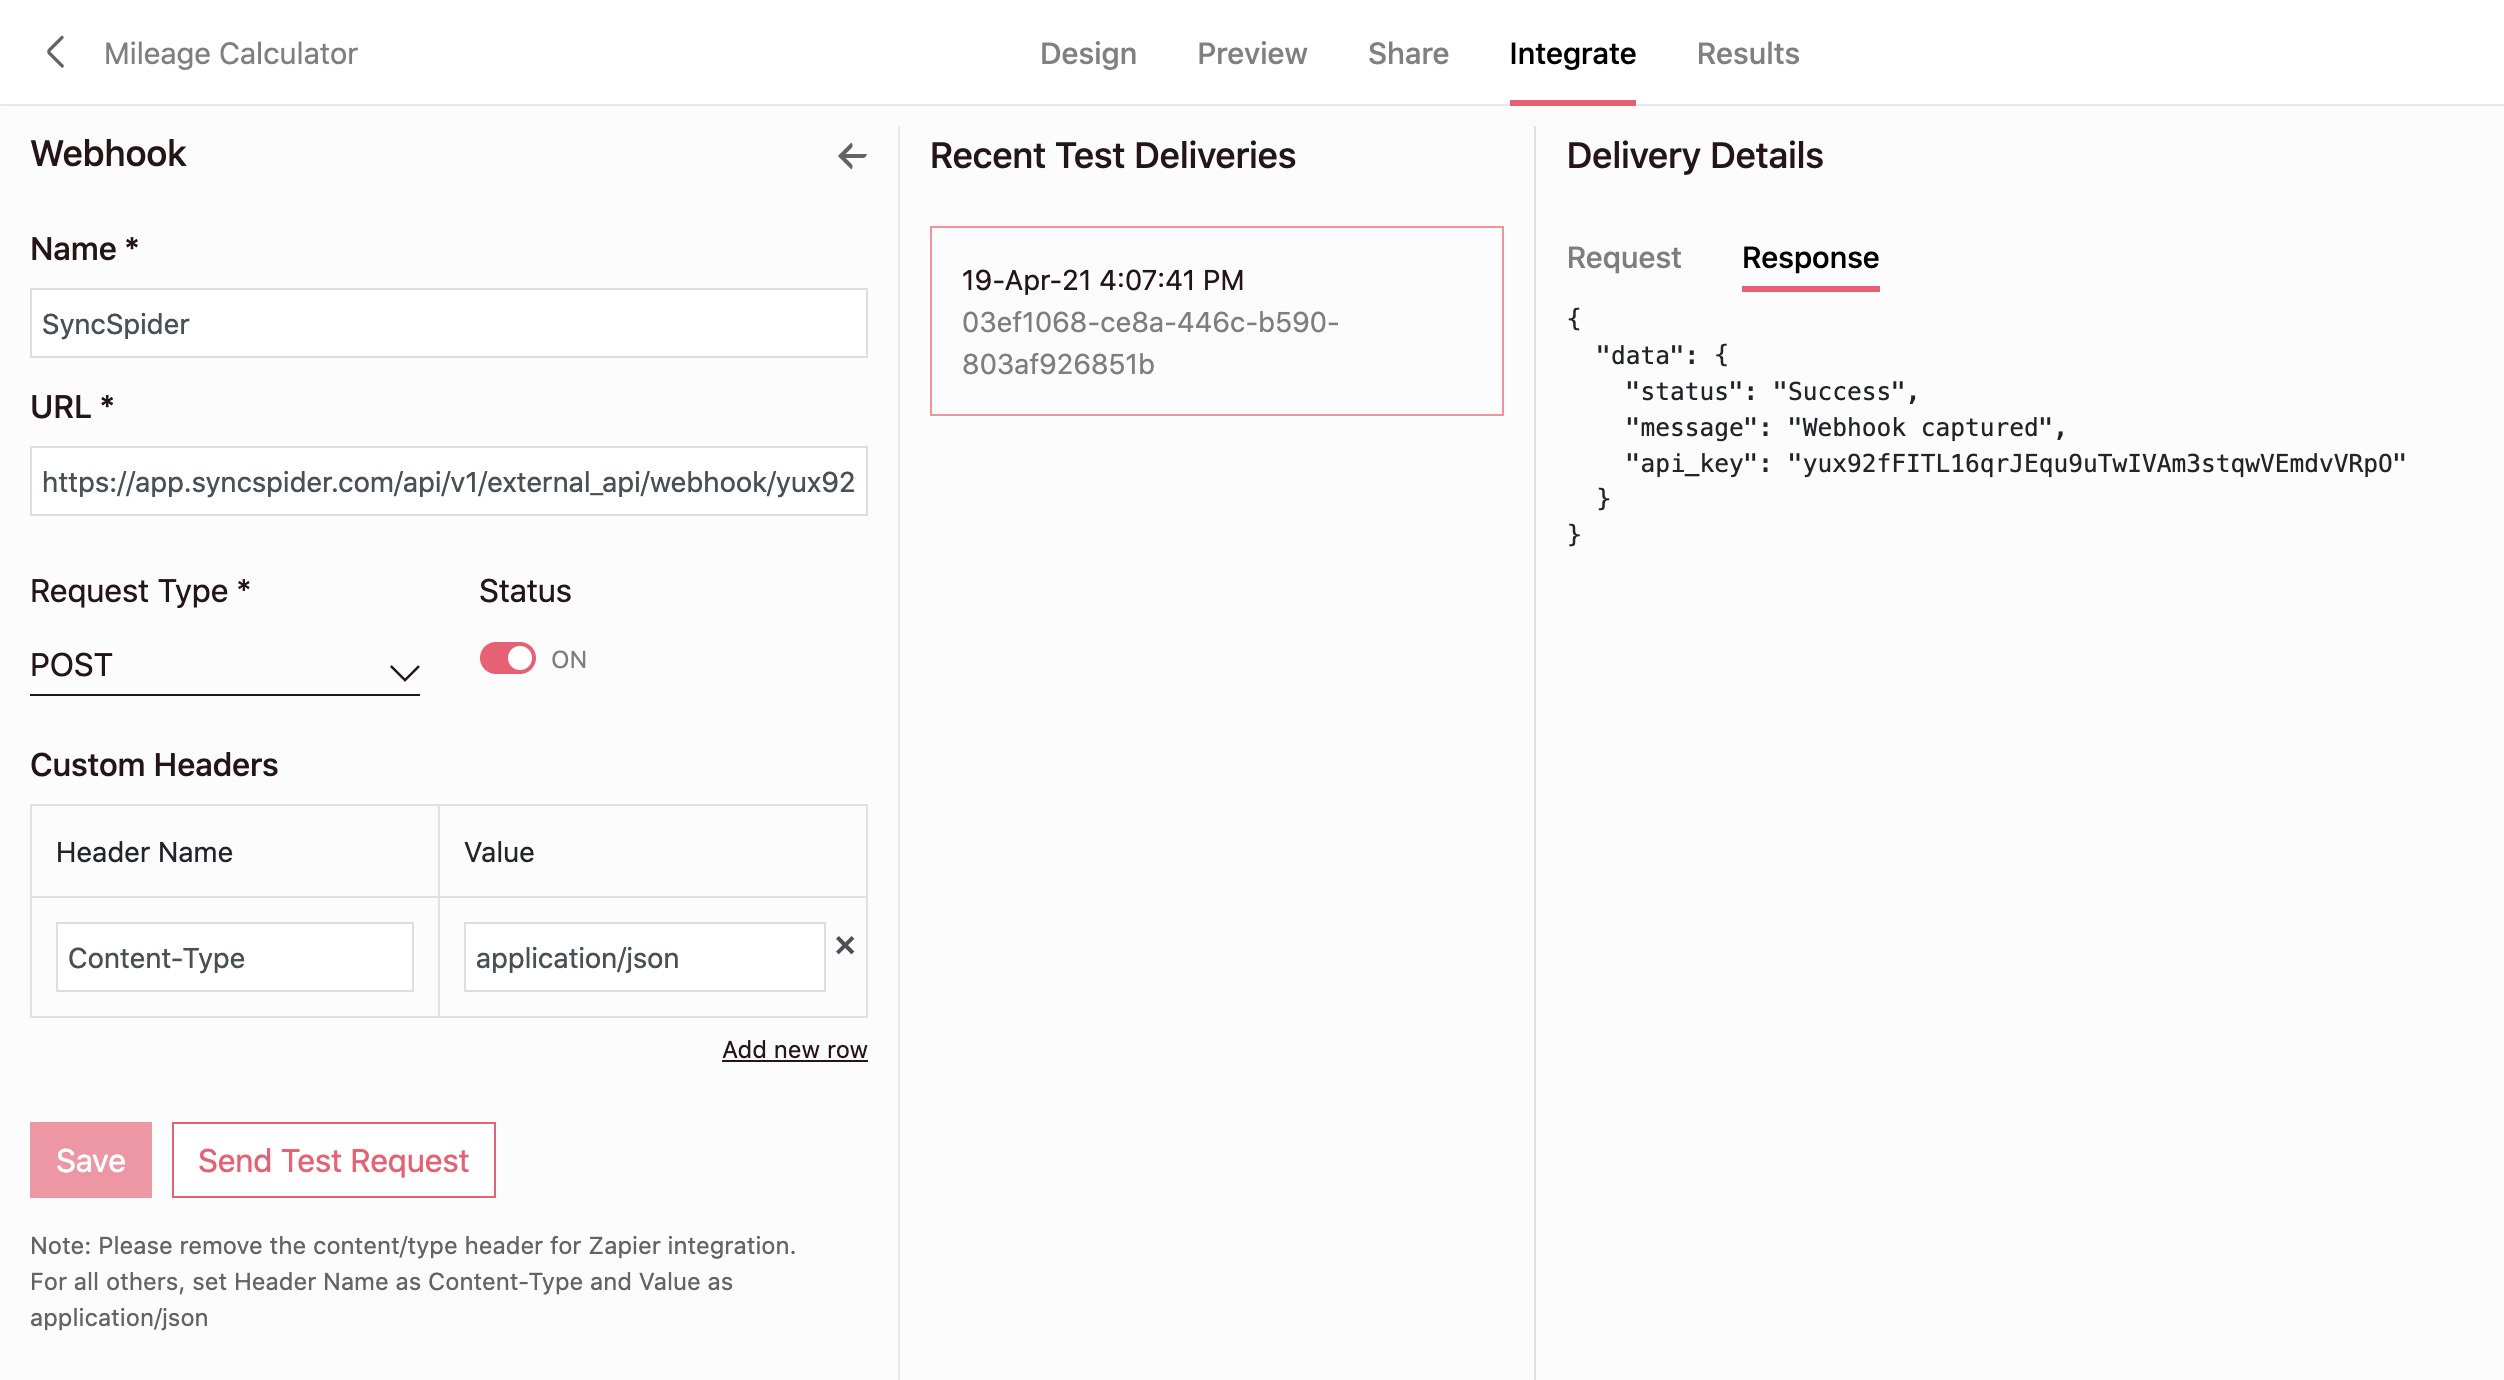The width and height of the screenshot is (2504, 1380).
Task: Click the Custom Headers heading
Action: [154, 765]
